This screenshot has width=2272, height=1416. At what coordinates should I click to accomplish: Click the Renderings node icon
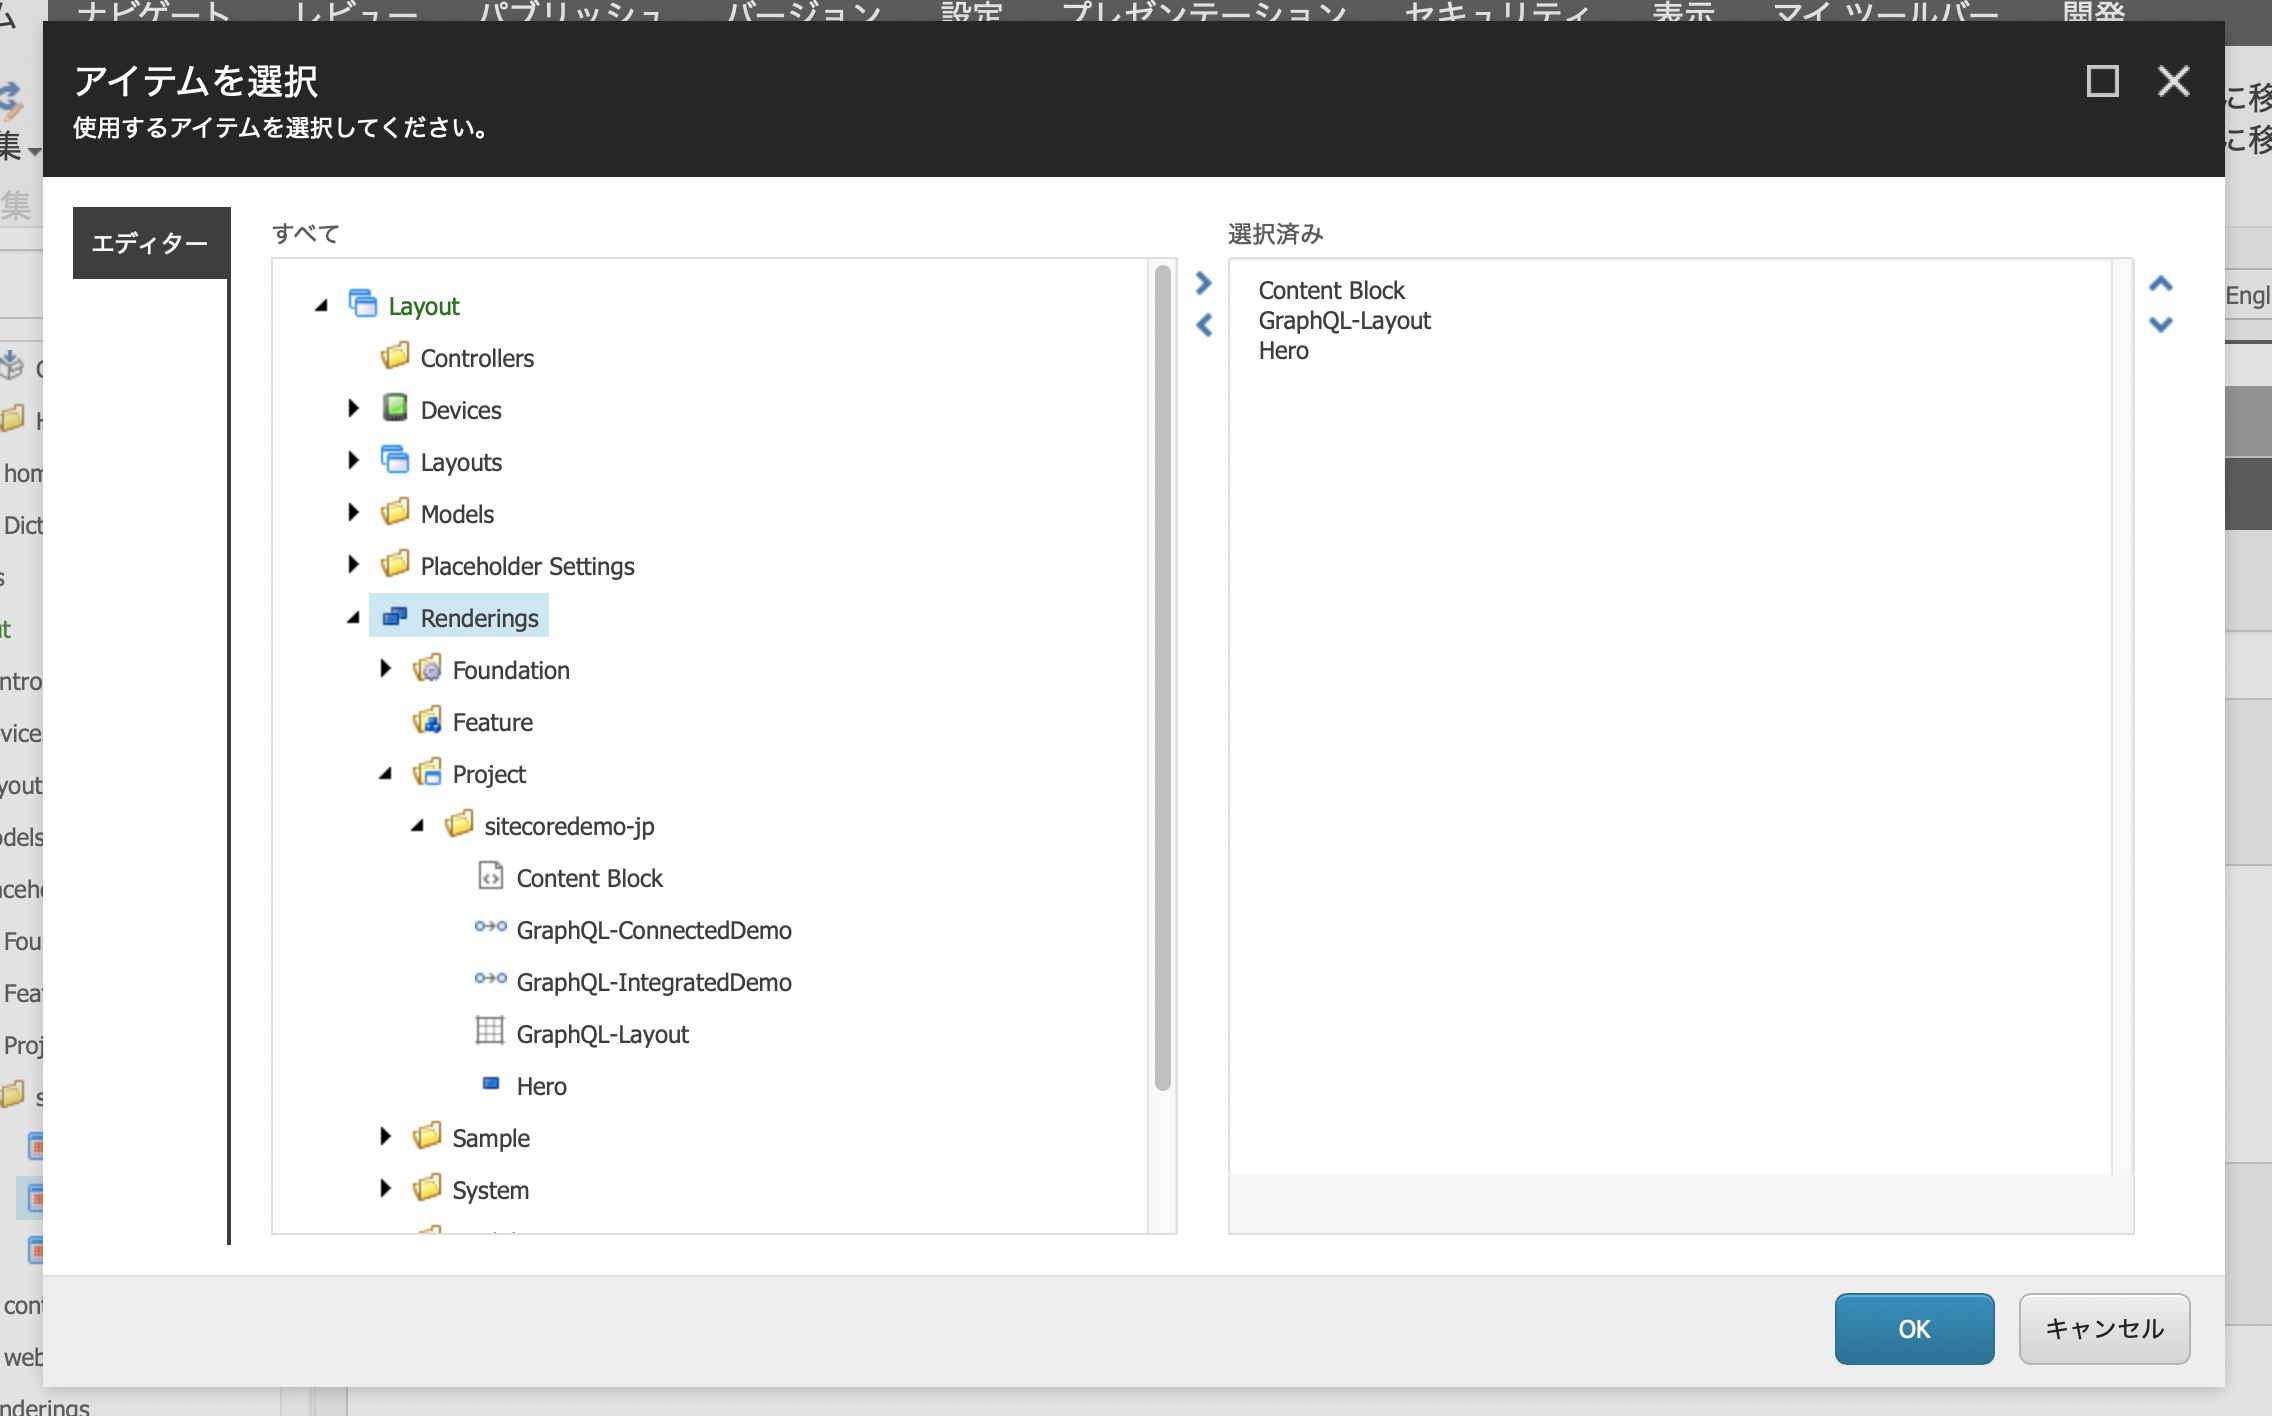395,616
